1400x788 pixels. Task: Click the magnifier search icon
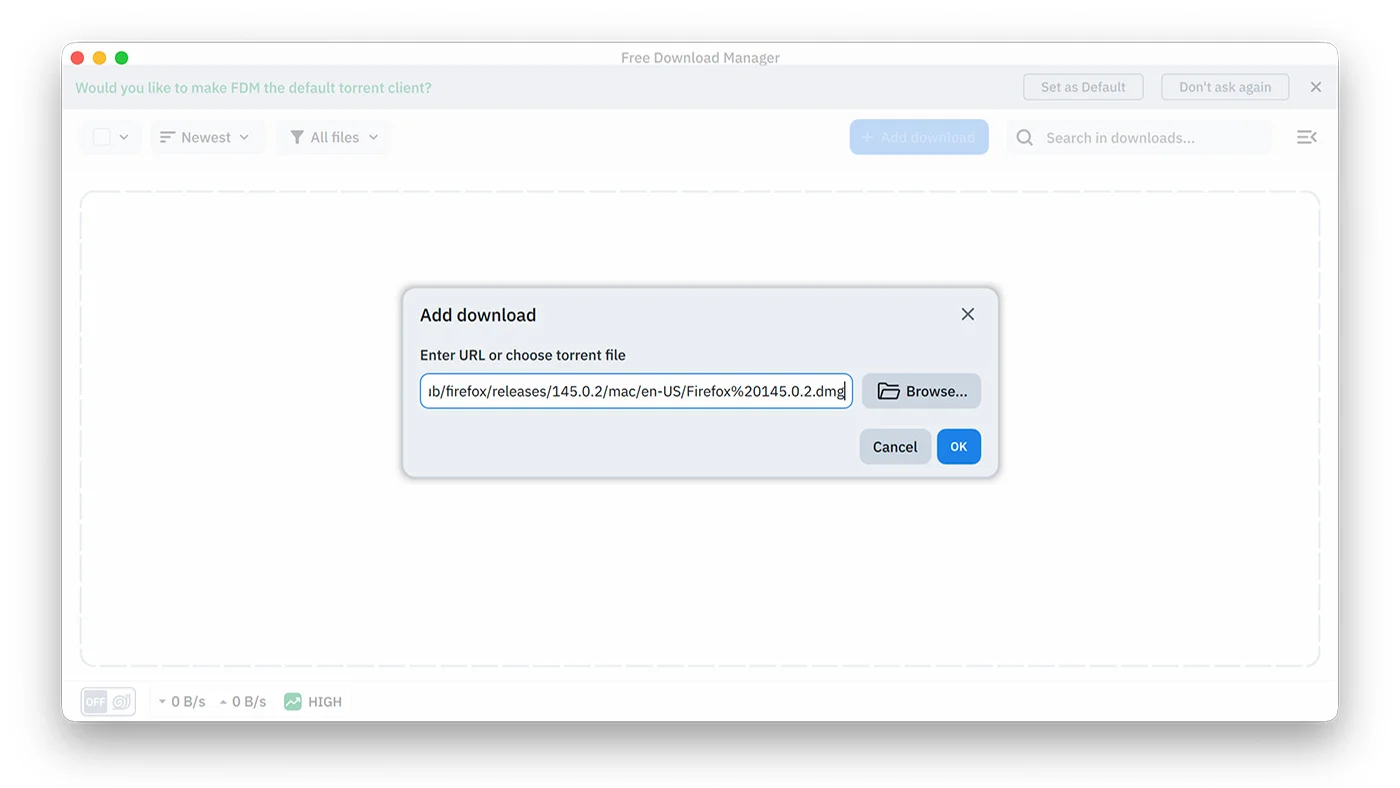point(1024,138)
